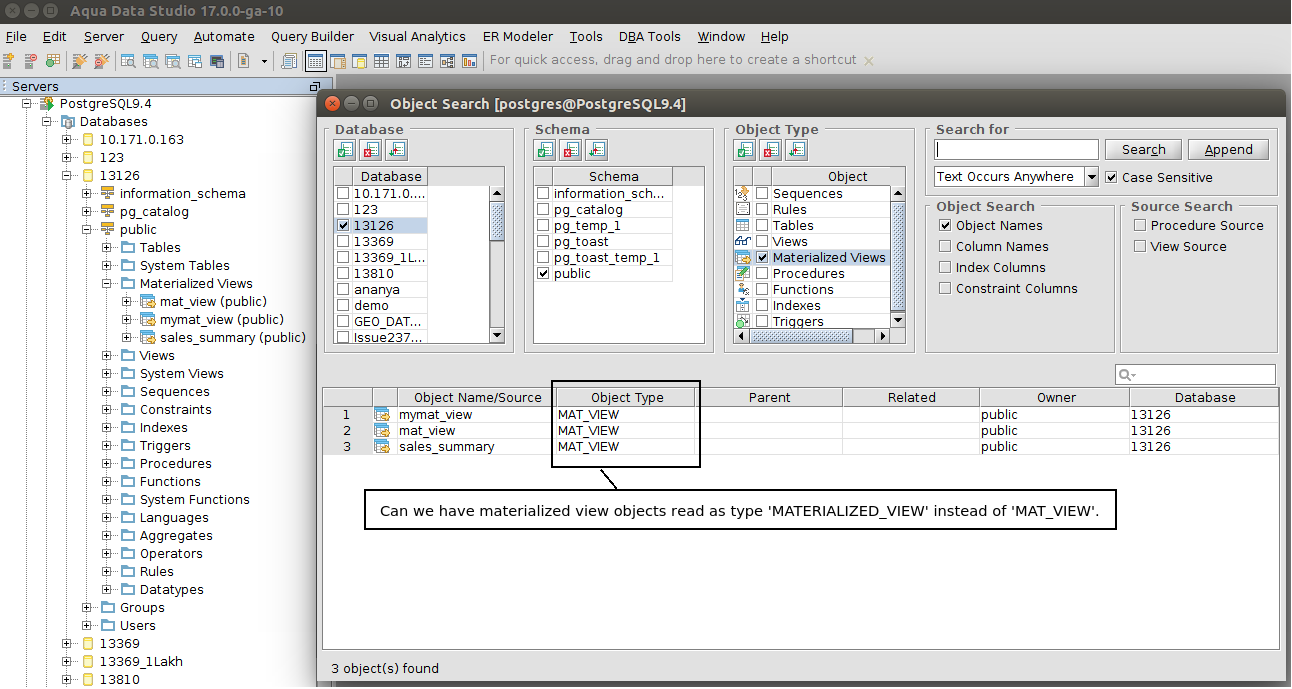Click the Sequences object type icon
The image size is (1292, 689).
742,193
